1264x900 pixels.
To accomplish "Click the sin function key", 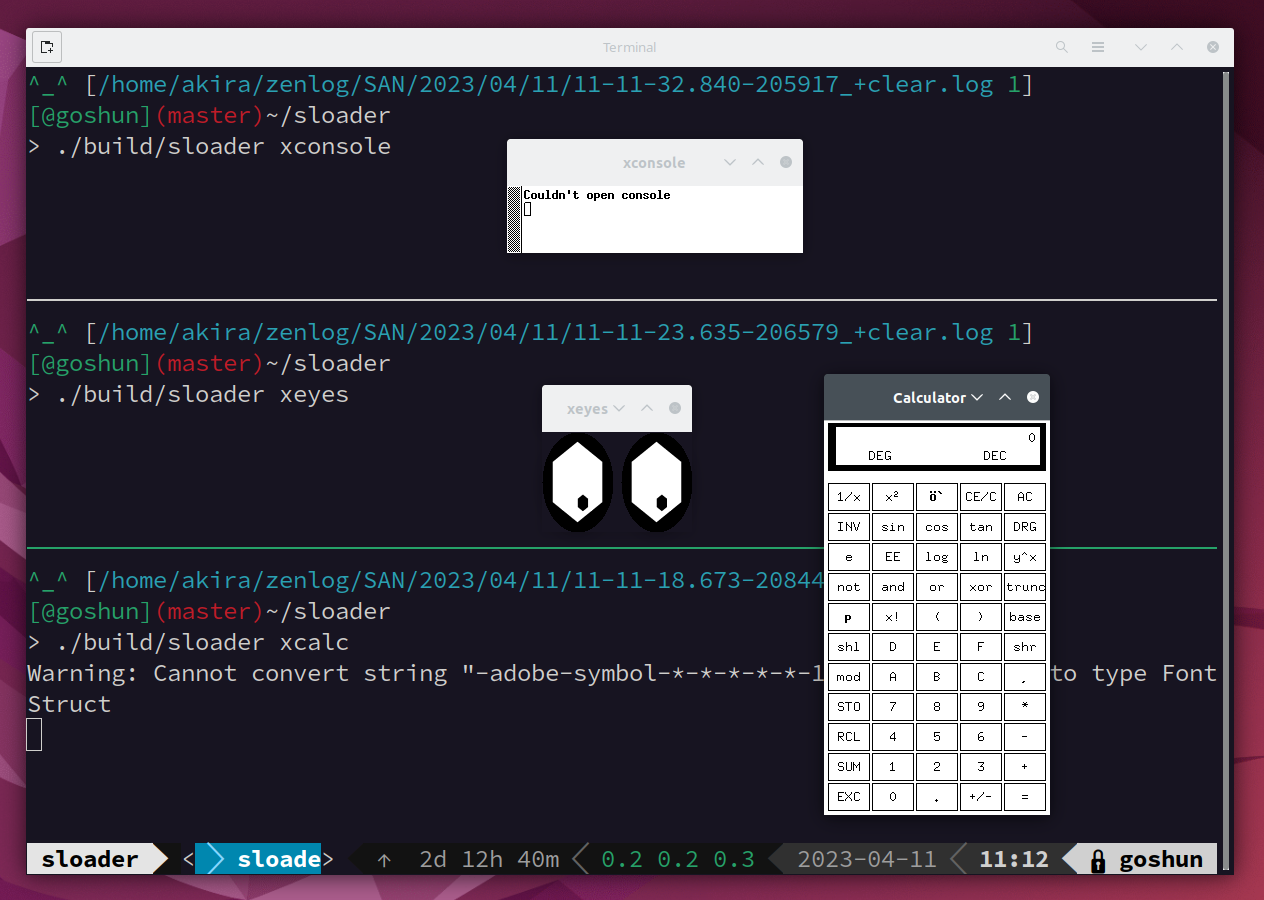I will 893,527.
